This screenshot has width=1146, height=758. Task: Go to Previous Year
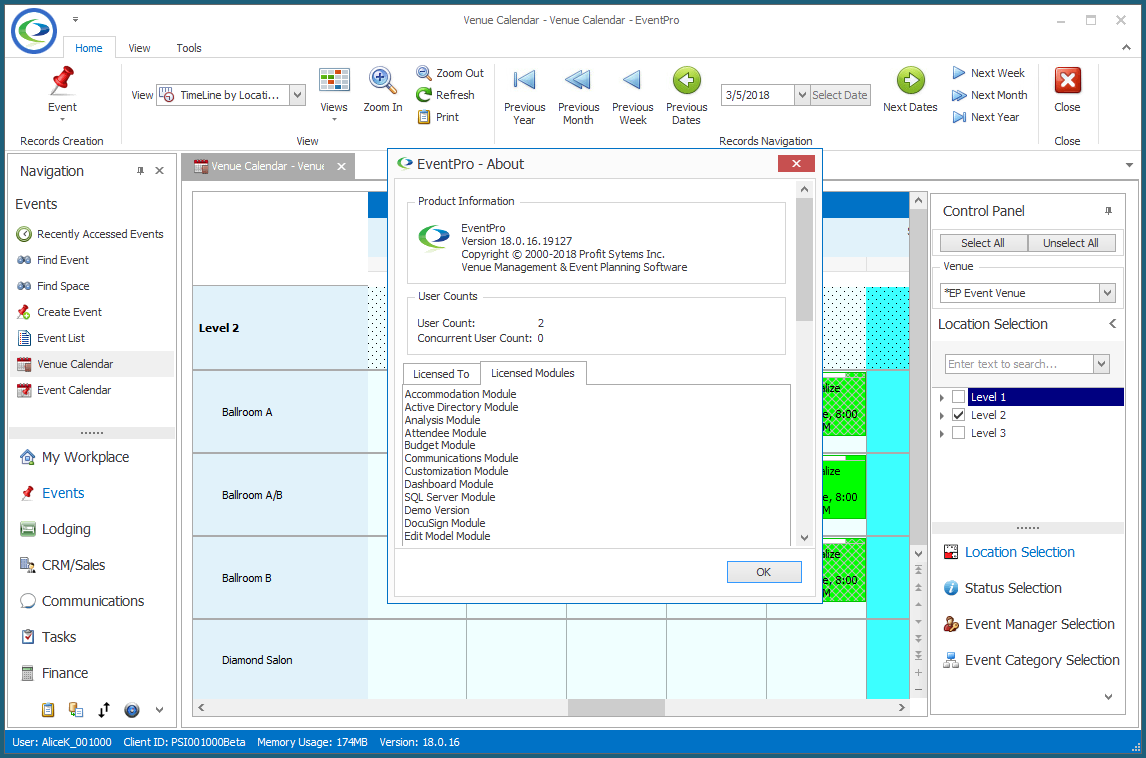pyautogui.click(x=524, y=97)
